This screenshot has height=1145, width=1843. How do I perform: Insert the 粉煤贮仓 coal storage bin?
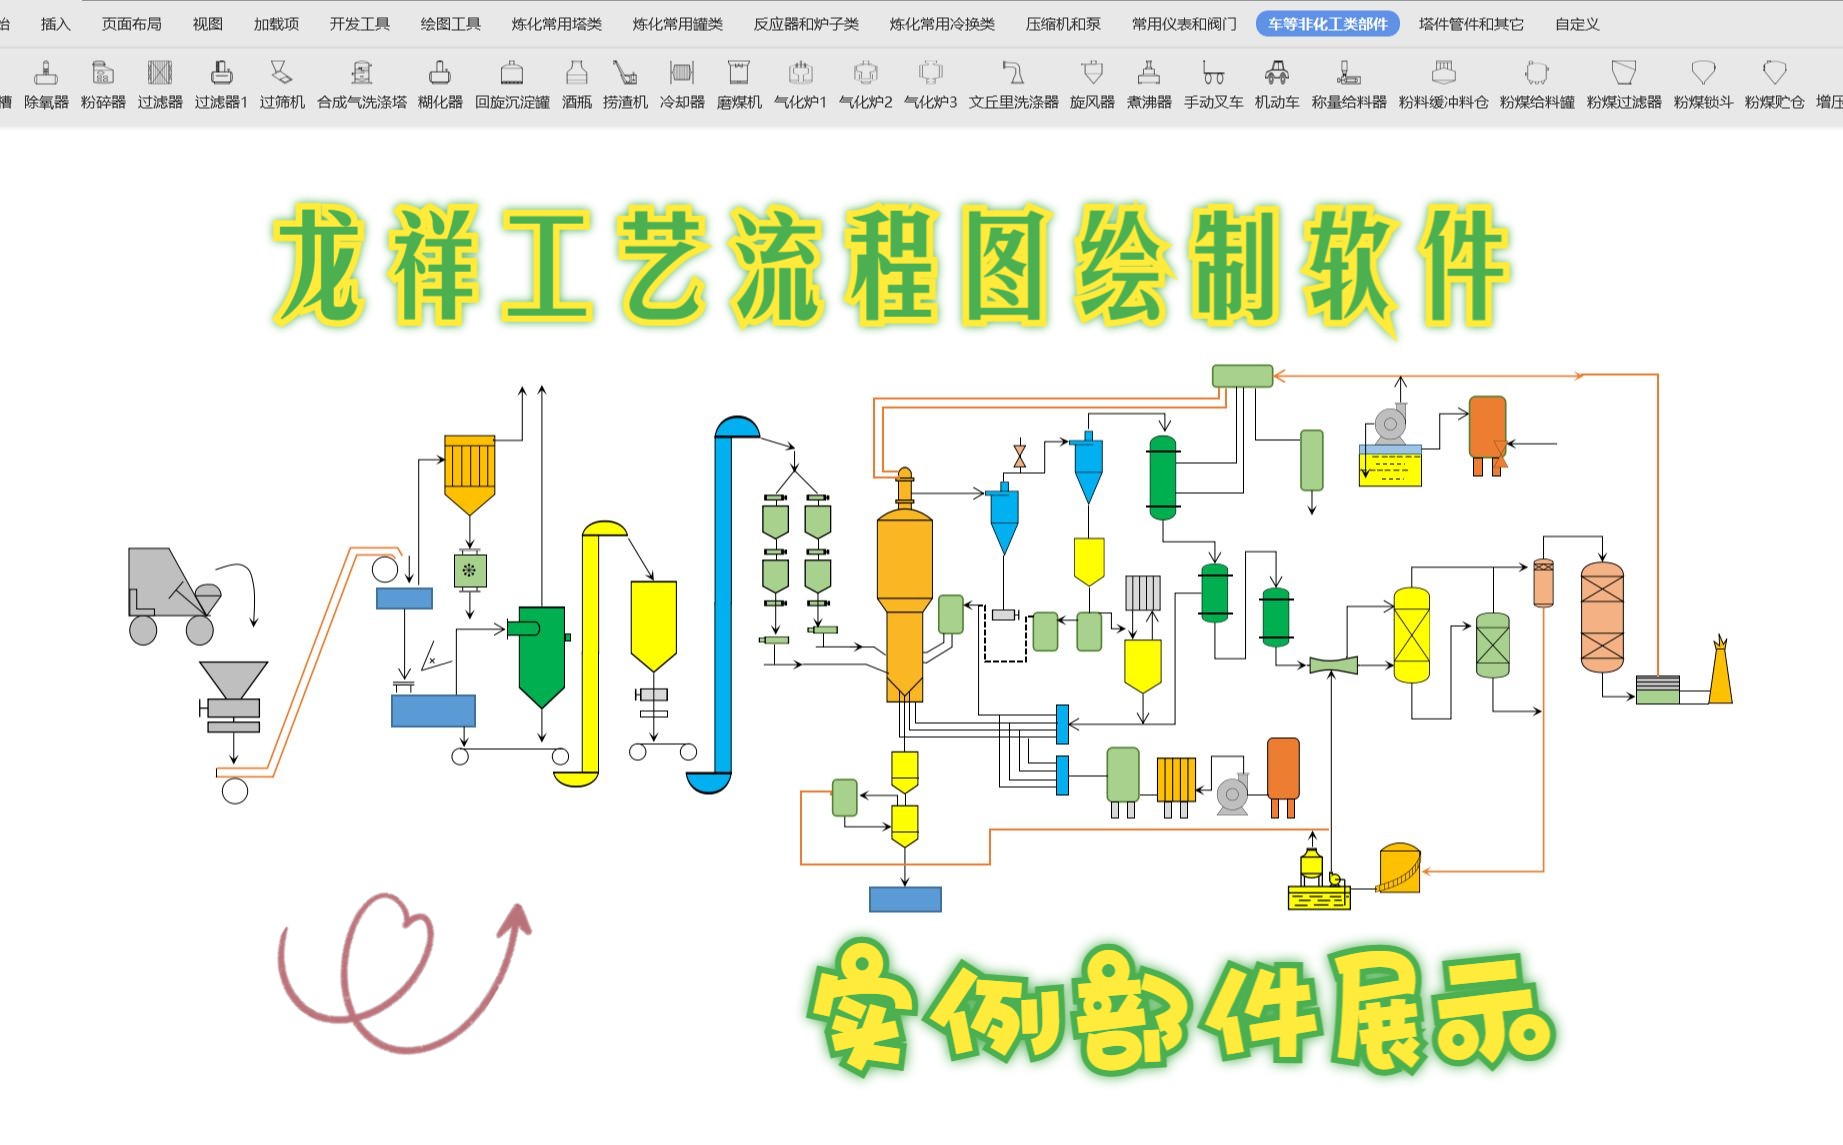[1774, 84]
